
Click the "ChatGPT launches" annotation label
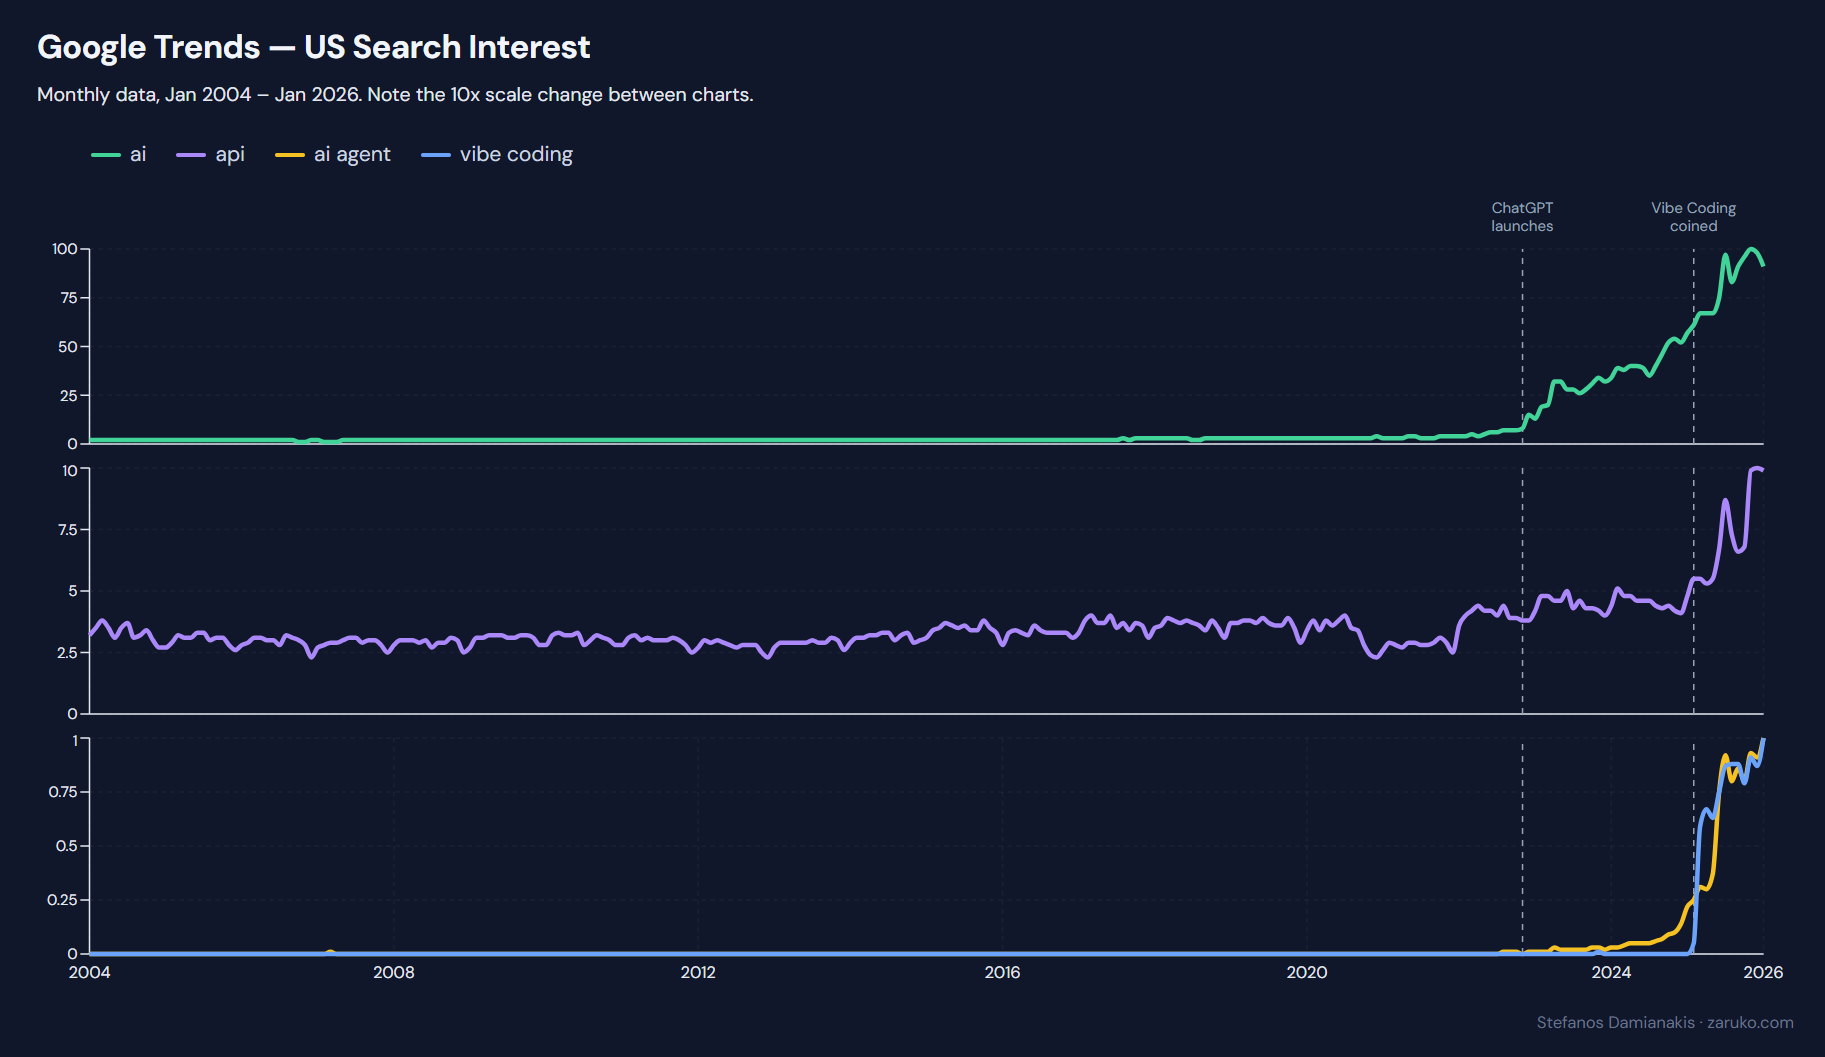[x=1521, y=217]
